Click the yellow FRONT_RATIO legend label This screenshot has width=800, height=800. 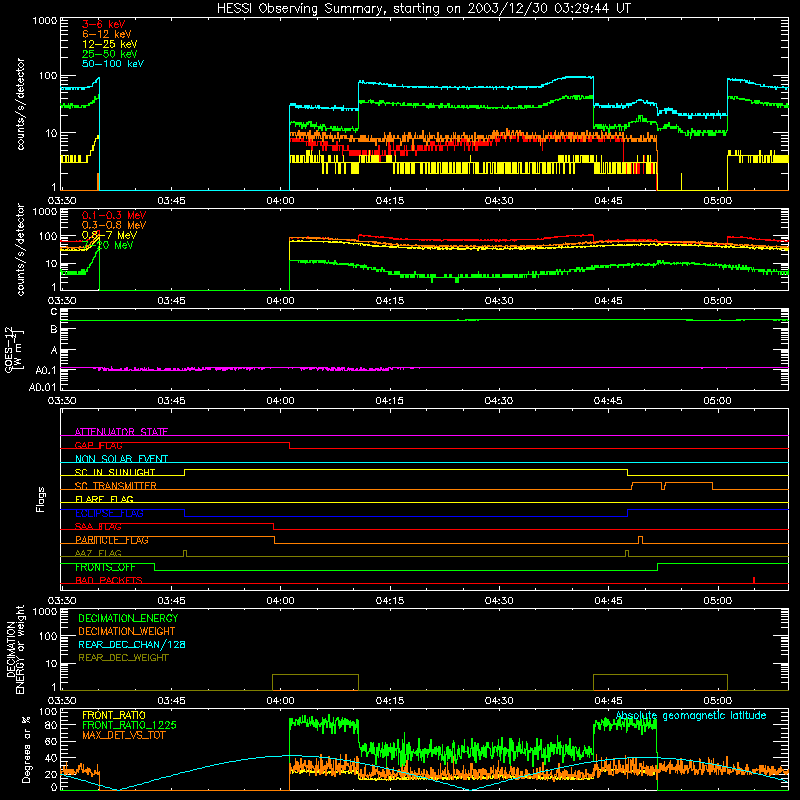pos(114,715)
